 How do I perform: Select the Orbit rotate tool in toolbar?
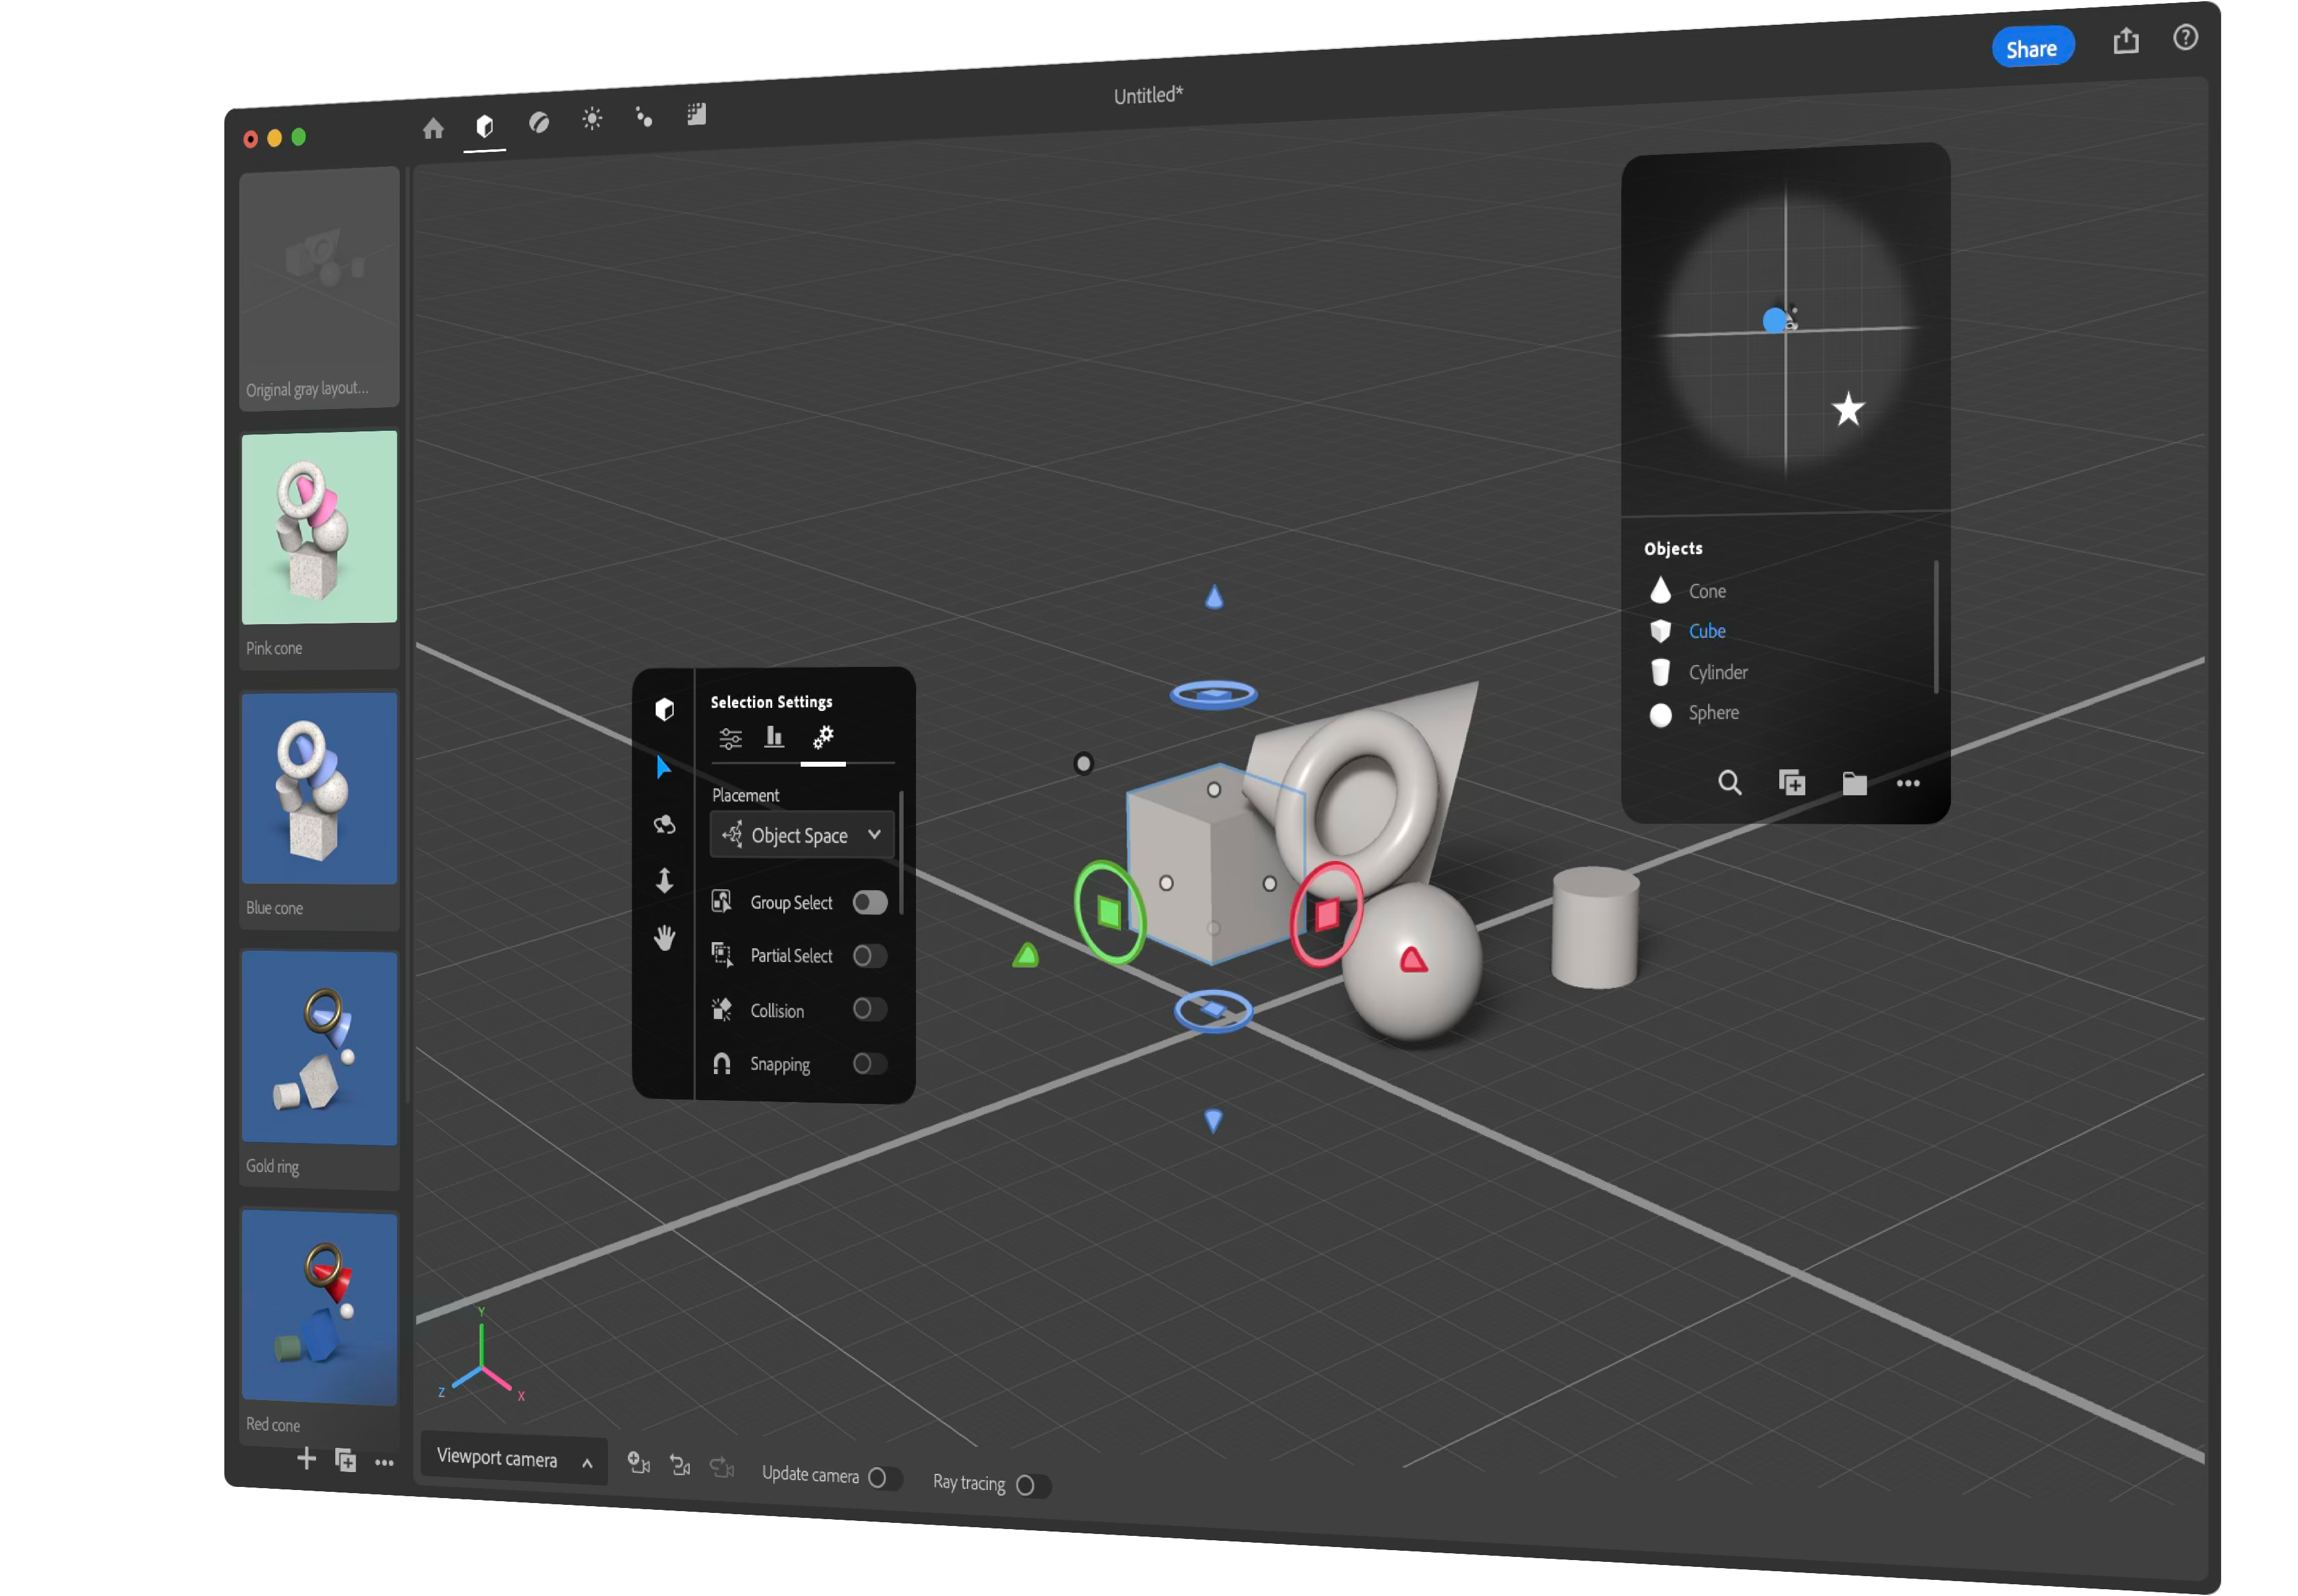[664, 824]
